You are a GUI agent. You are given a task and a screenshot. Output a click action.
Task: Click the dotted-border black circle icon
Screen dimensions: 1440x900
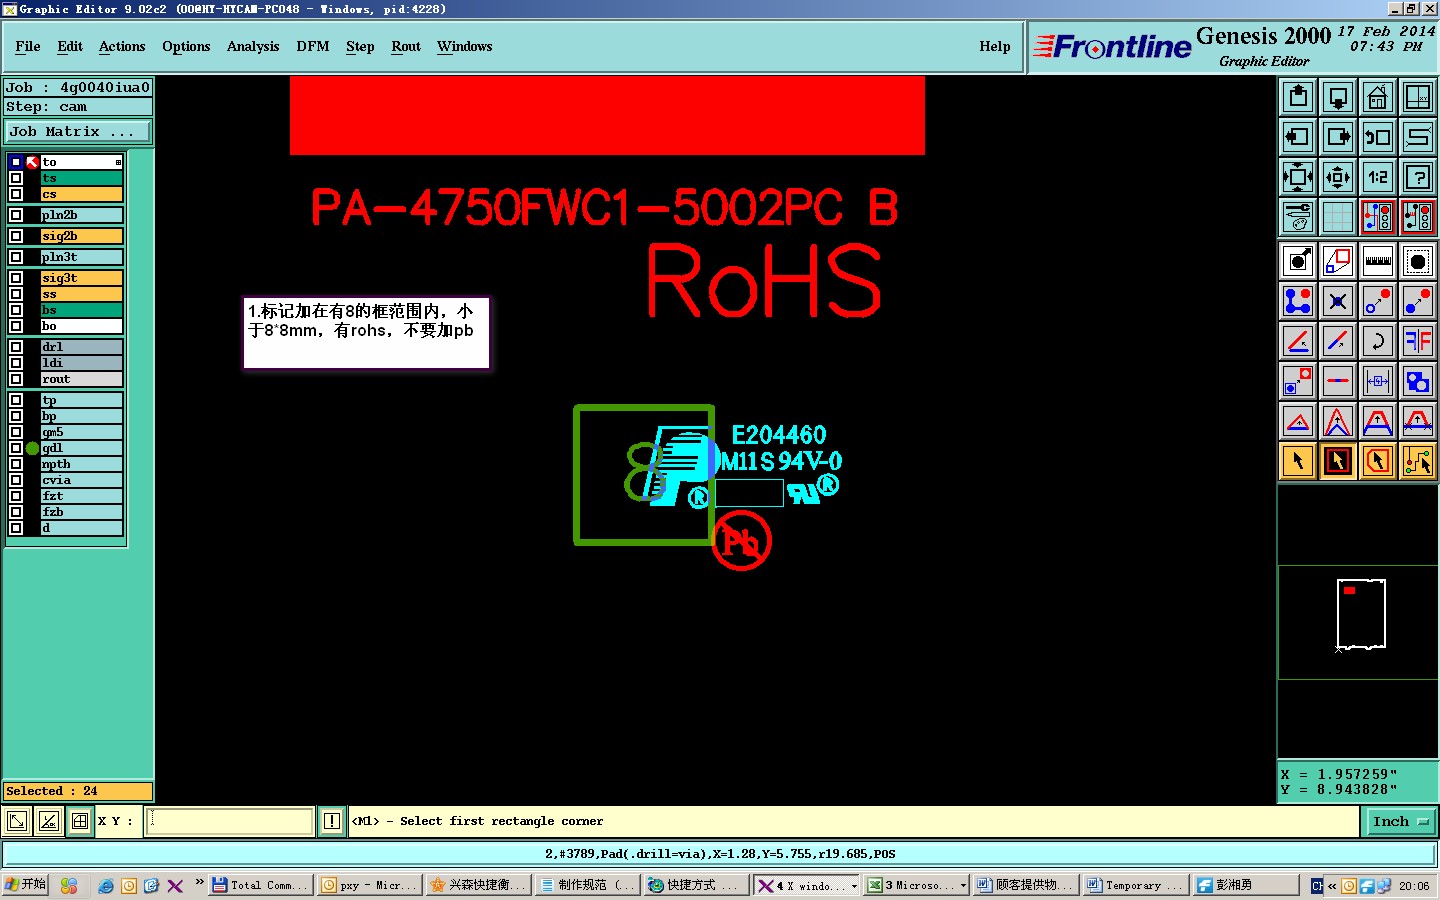pos(1418,262)
